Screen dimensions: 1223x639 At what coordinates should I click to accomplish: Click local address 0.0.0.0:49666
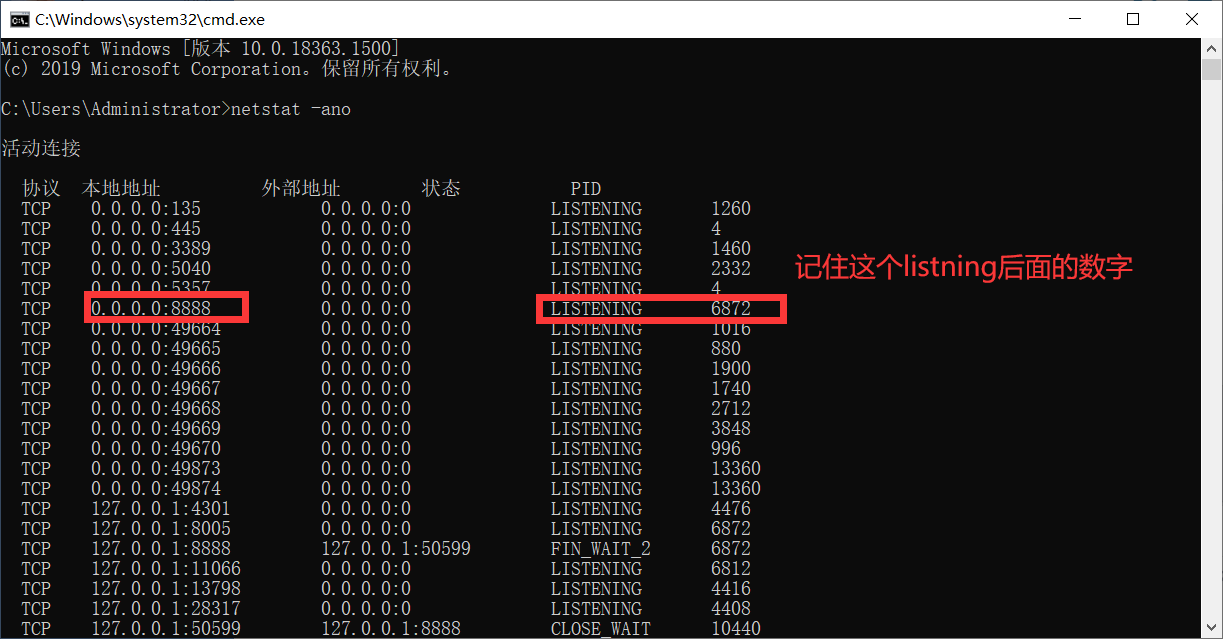pyautogui.click(x=156, y=369)
